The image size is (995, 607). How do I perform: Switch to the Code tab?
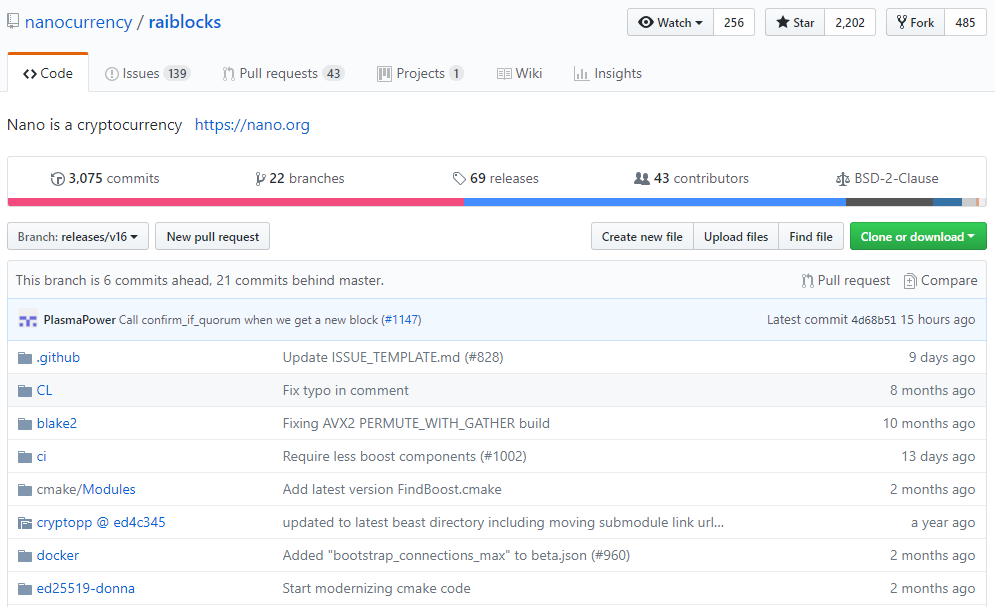[48, 74]
